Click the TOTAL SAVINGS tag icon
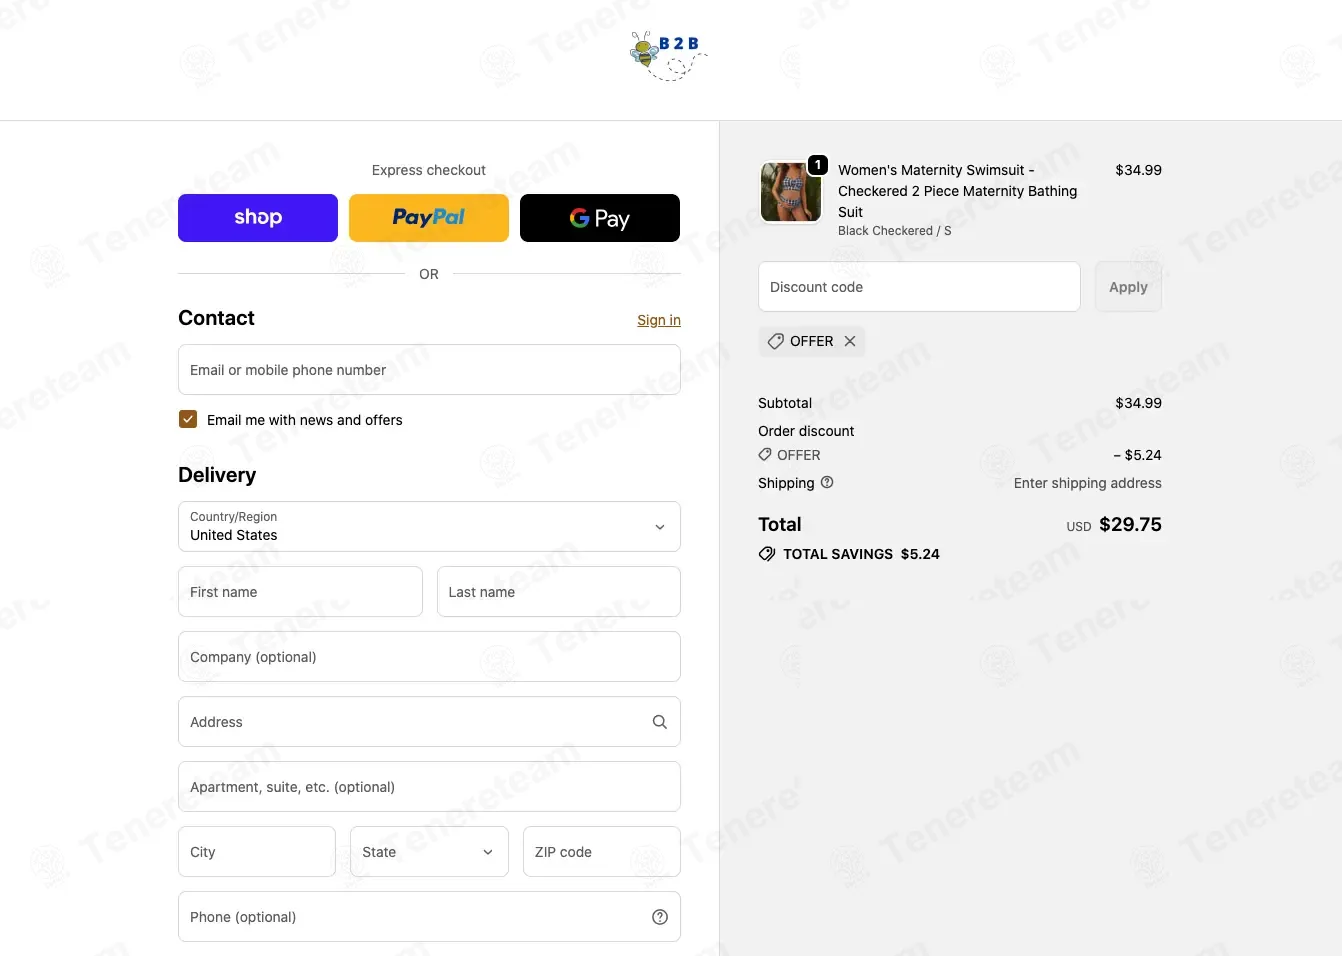Viewport: 1342px width, 956px height. click(x=767, y=554)
